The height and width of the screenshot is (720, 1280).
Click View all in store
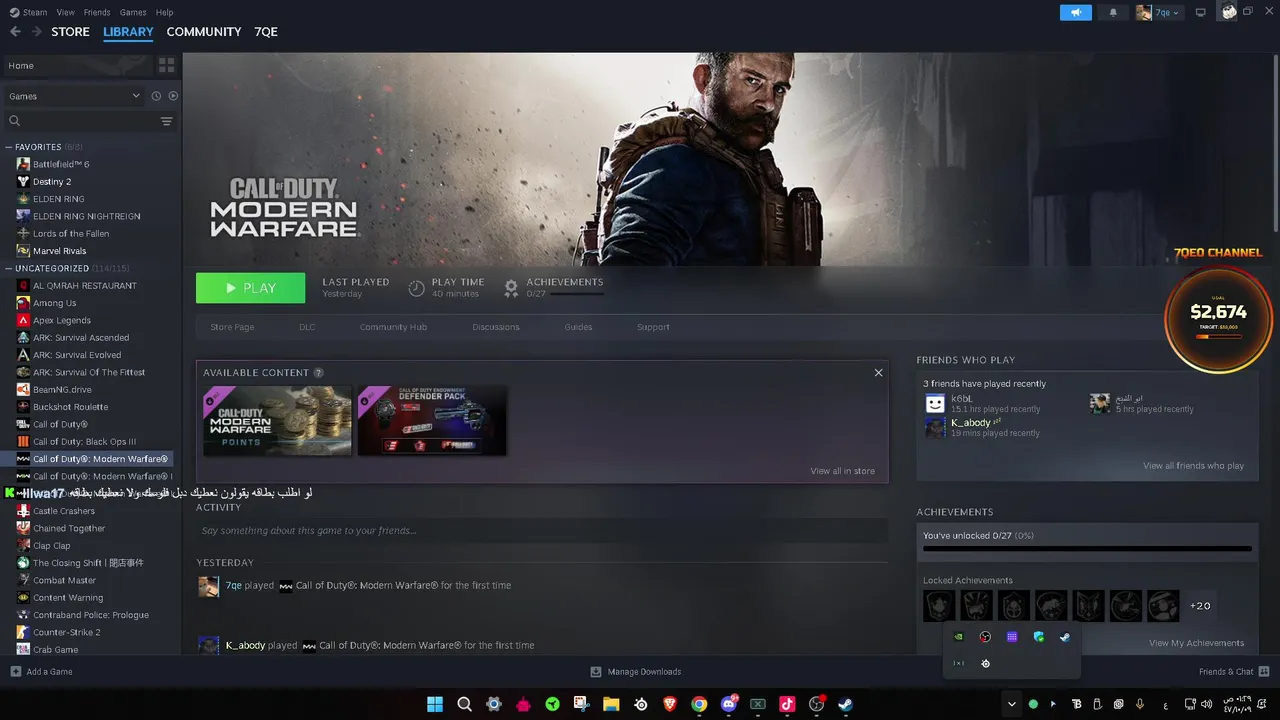842,471
